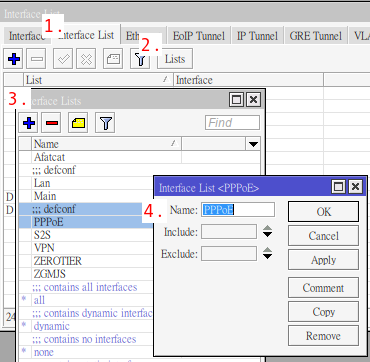This screenshot has height=362, width=370.
Task: Expand the Exclude field arrows
Action: (267, 253)
